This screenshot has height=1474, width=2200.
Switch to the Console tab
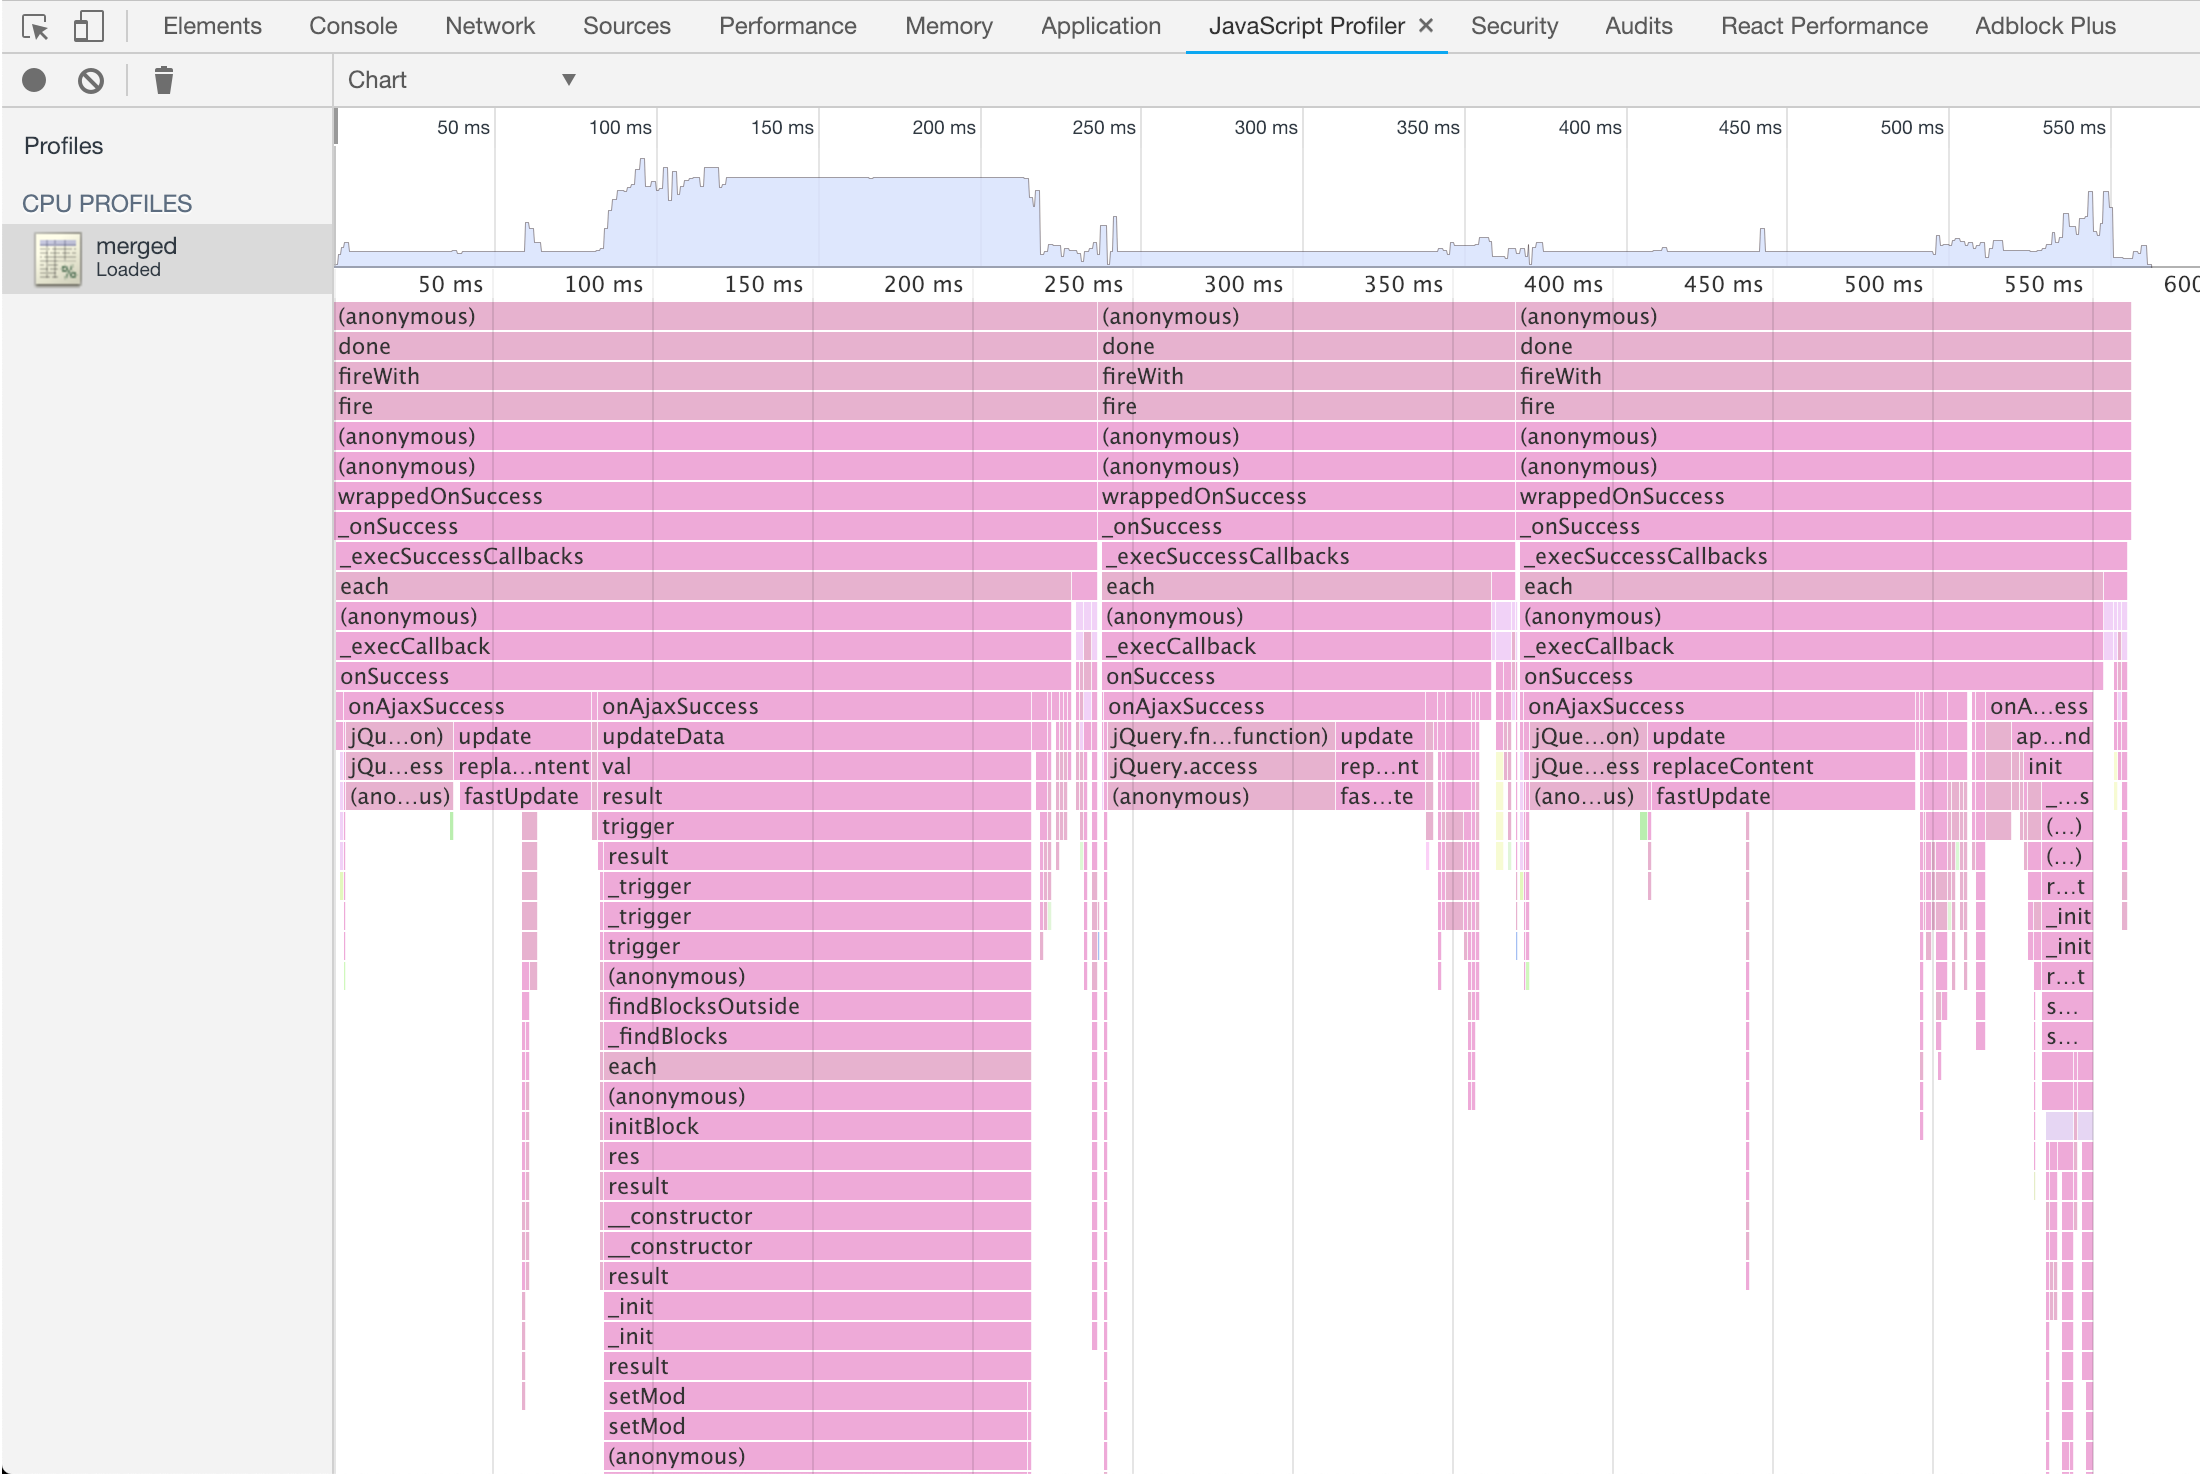click(353, 26)
